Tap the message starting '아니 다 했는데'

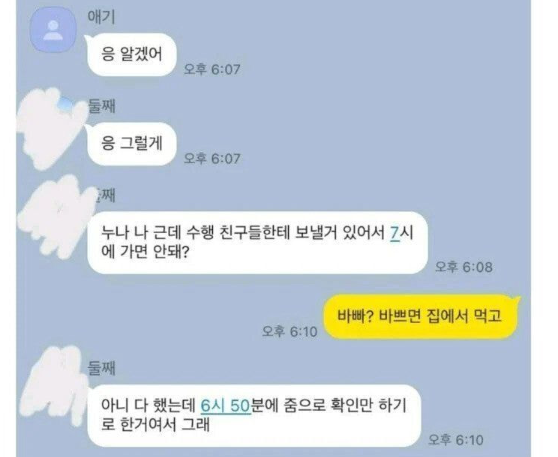254,415
